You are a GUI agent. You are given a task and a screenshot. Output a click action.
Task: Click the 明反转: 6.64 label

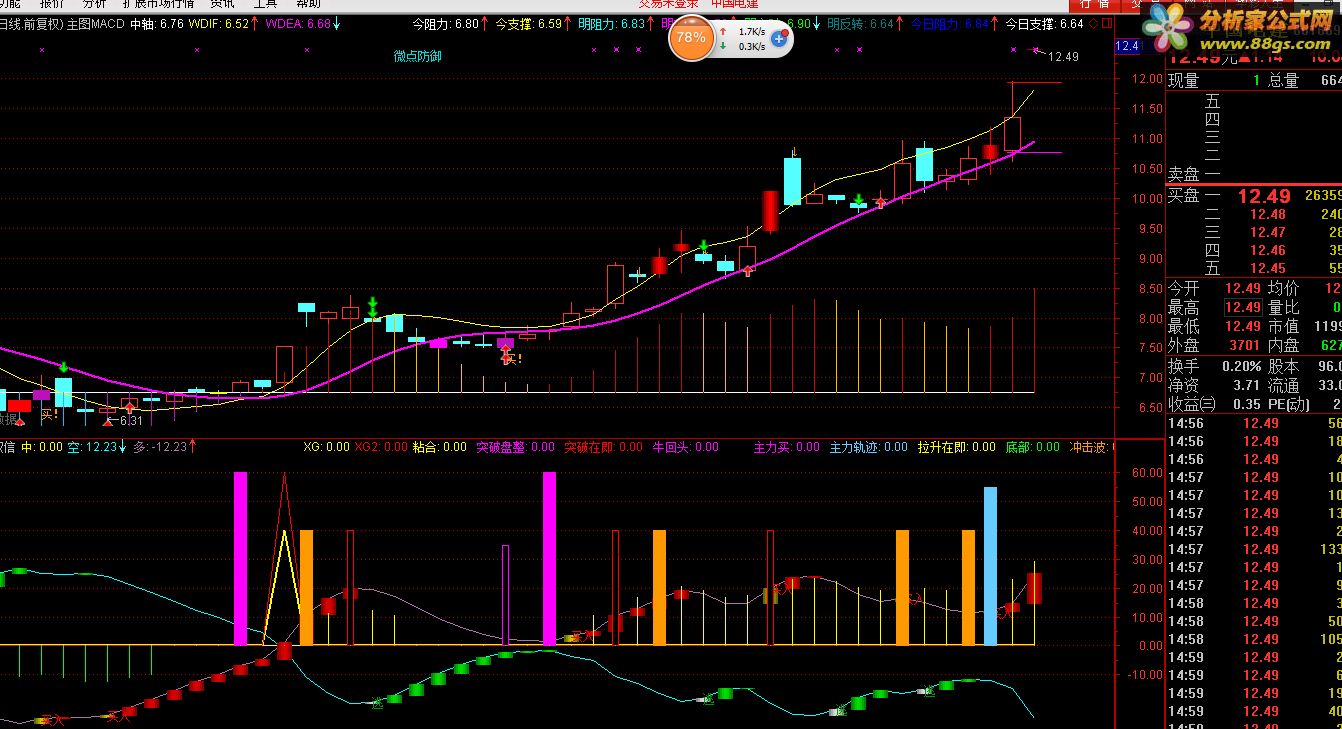pos(860,24)
